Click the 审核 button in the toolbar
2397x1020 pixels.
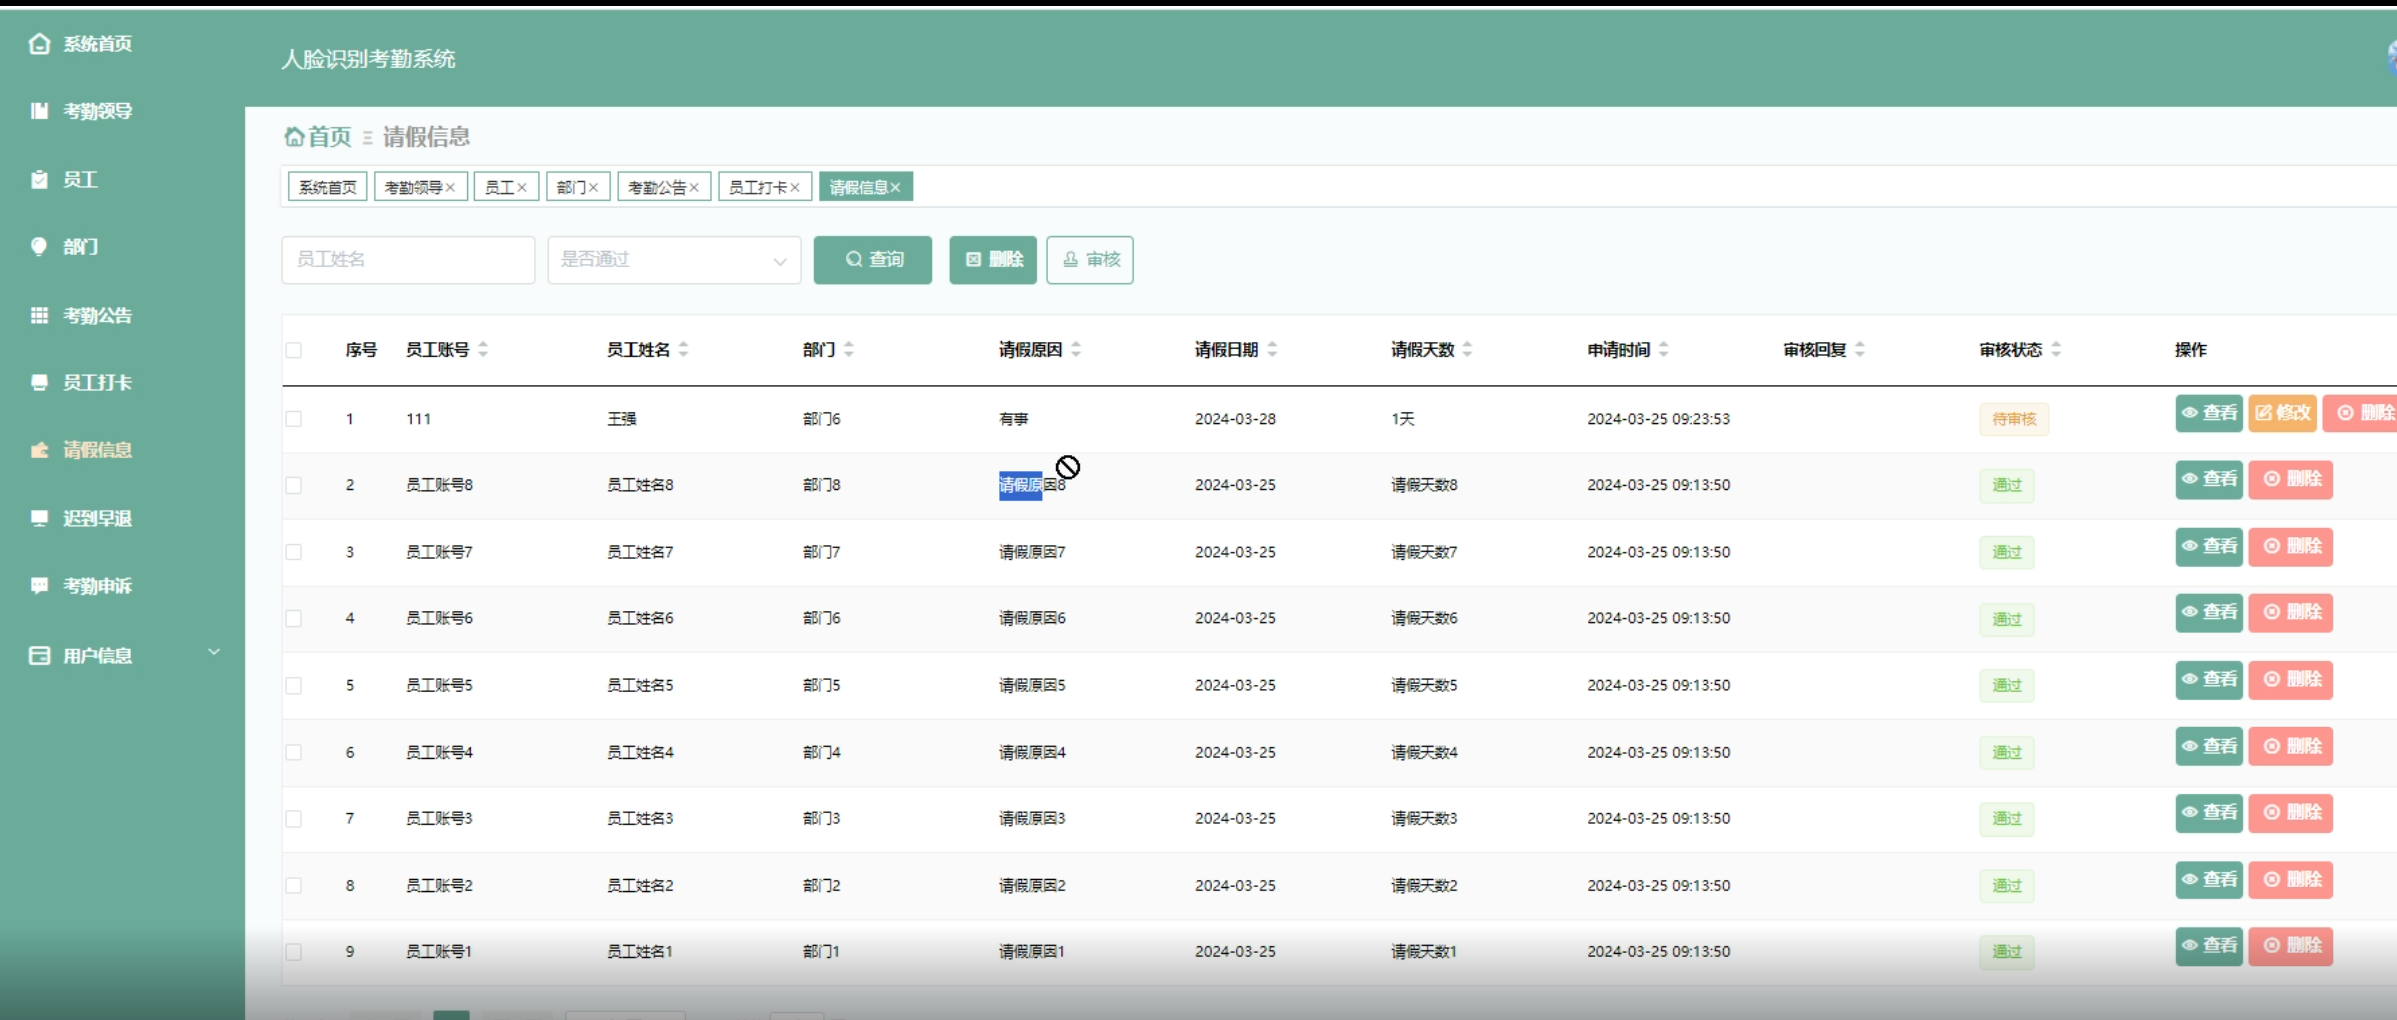1089,260
